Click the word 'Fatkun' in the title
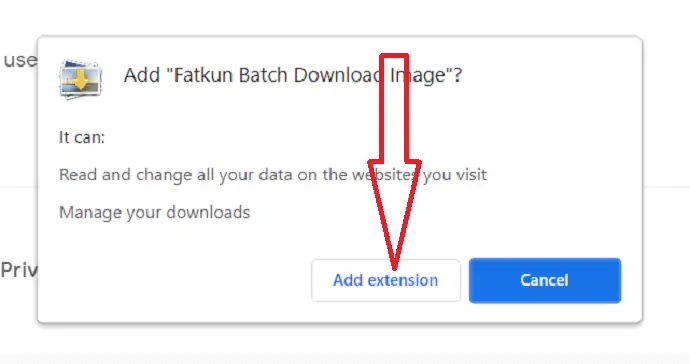This screenshot has height=364, width=690. [202, 75]
